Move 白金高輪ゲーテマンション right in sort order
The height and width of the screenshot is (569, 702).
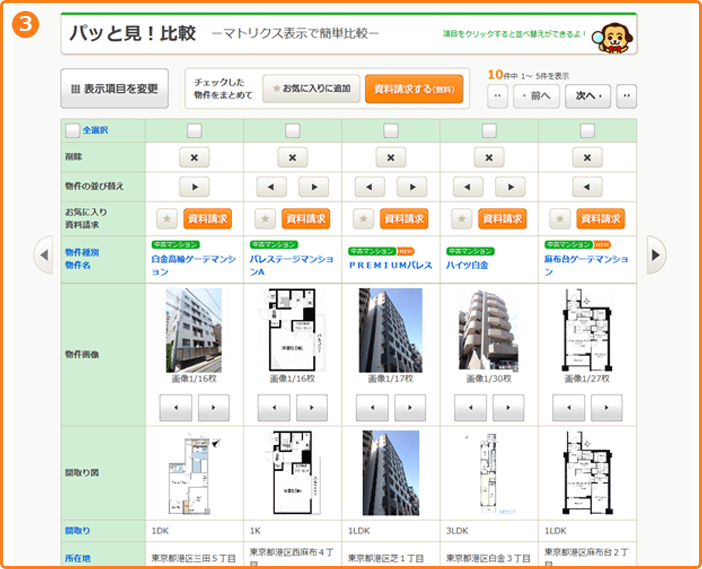pos(194,187)
